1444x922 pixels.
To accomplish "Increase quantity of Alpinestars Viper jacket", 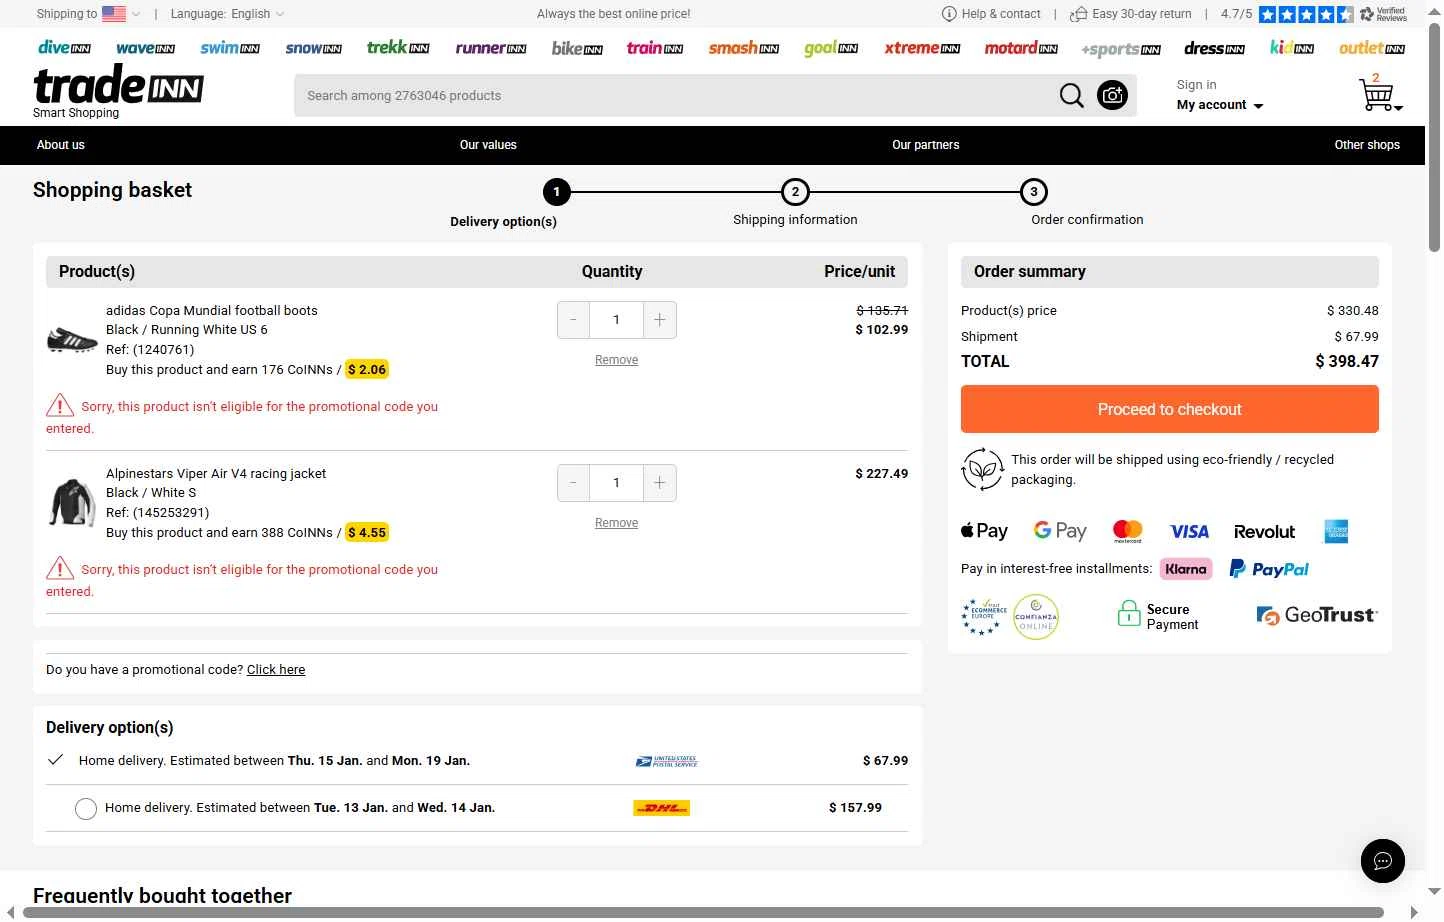I will point(660,483).
